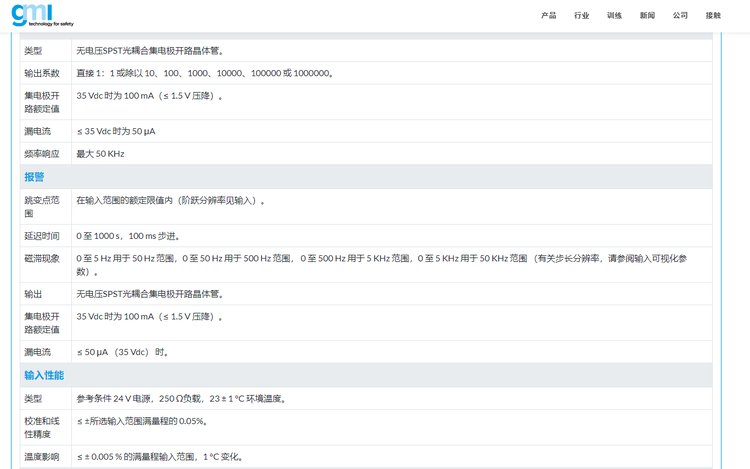
Task: Click the 跳变点范围 row label
Action: tap(42, 207)
